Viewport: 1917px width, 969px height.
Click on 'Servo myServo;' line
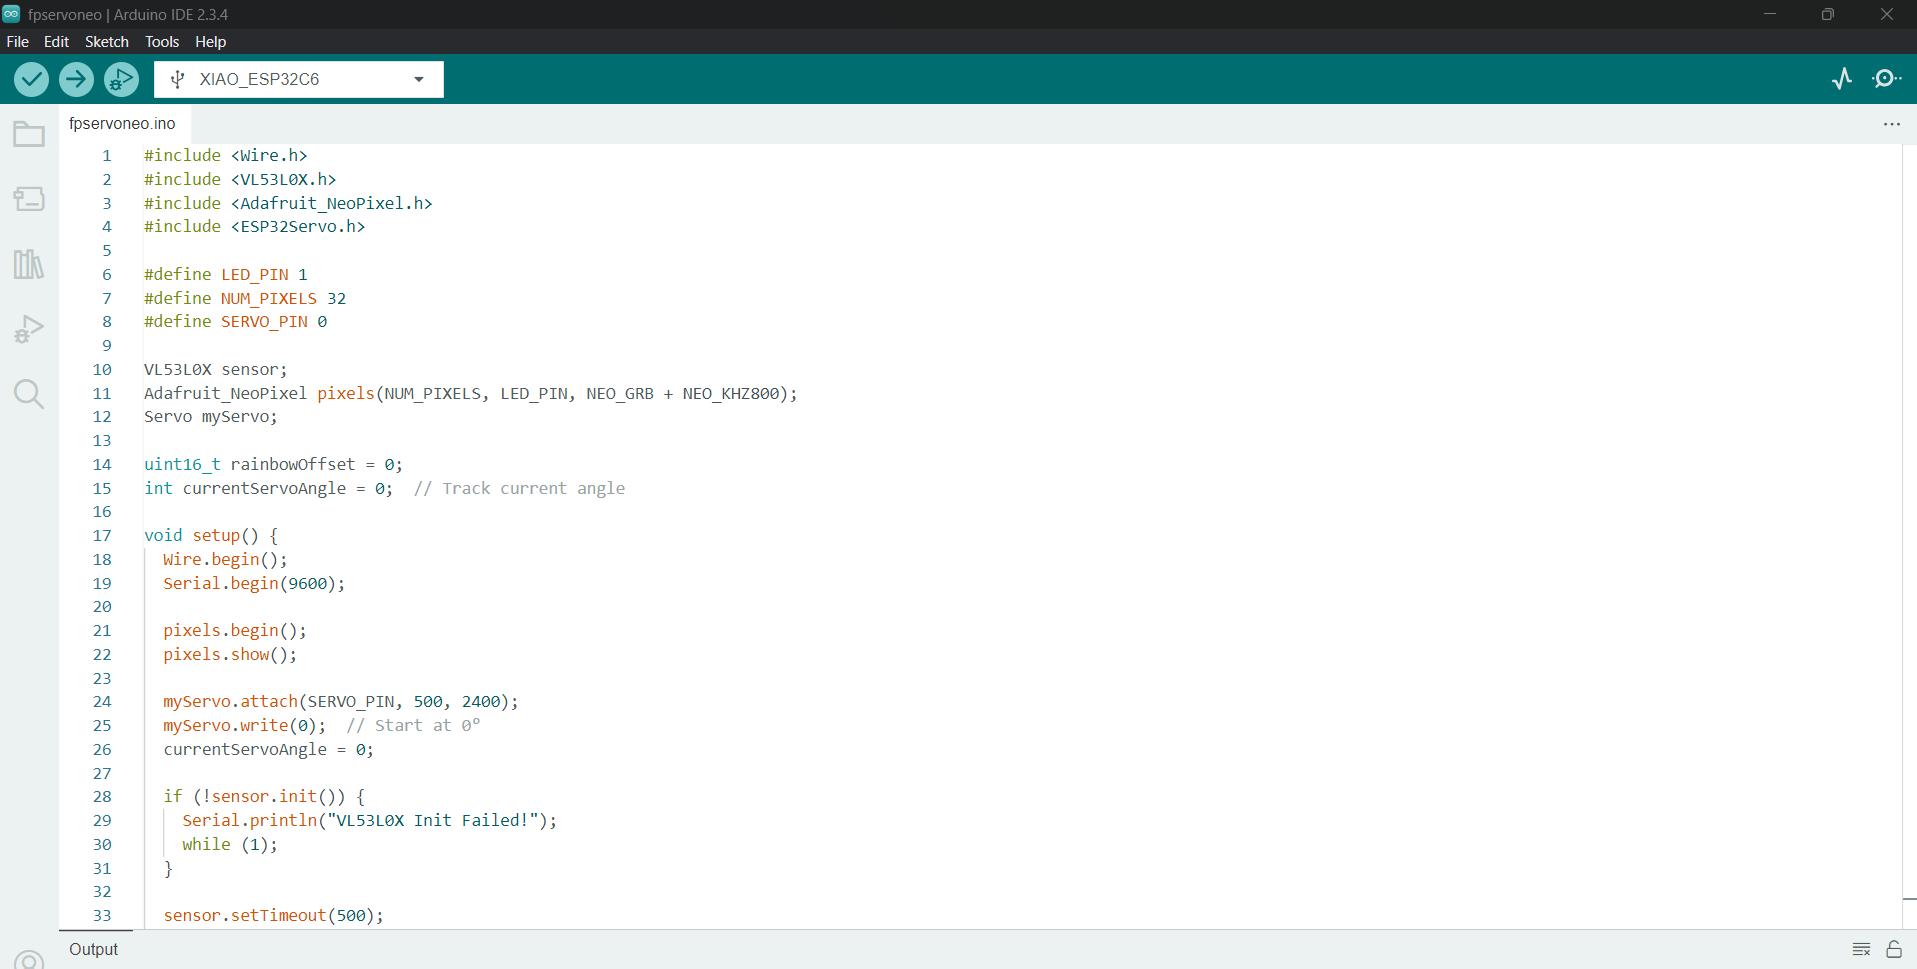pos(211,417)
